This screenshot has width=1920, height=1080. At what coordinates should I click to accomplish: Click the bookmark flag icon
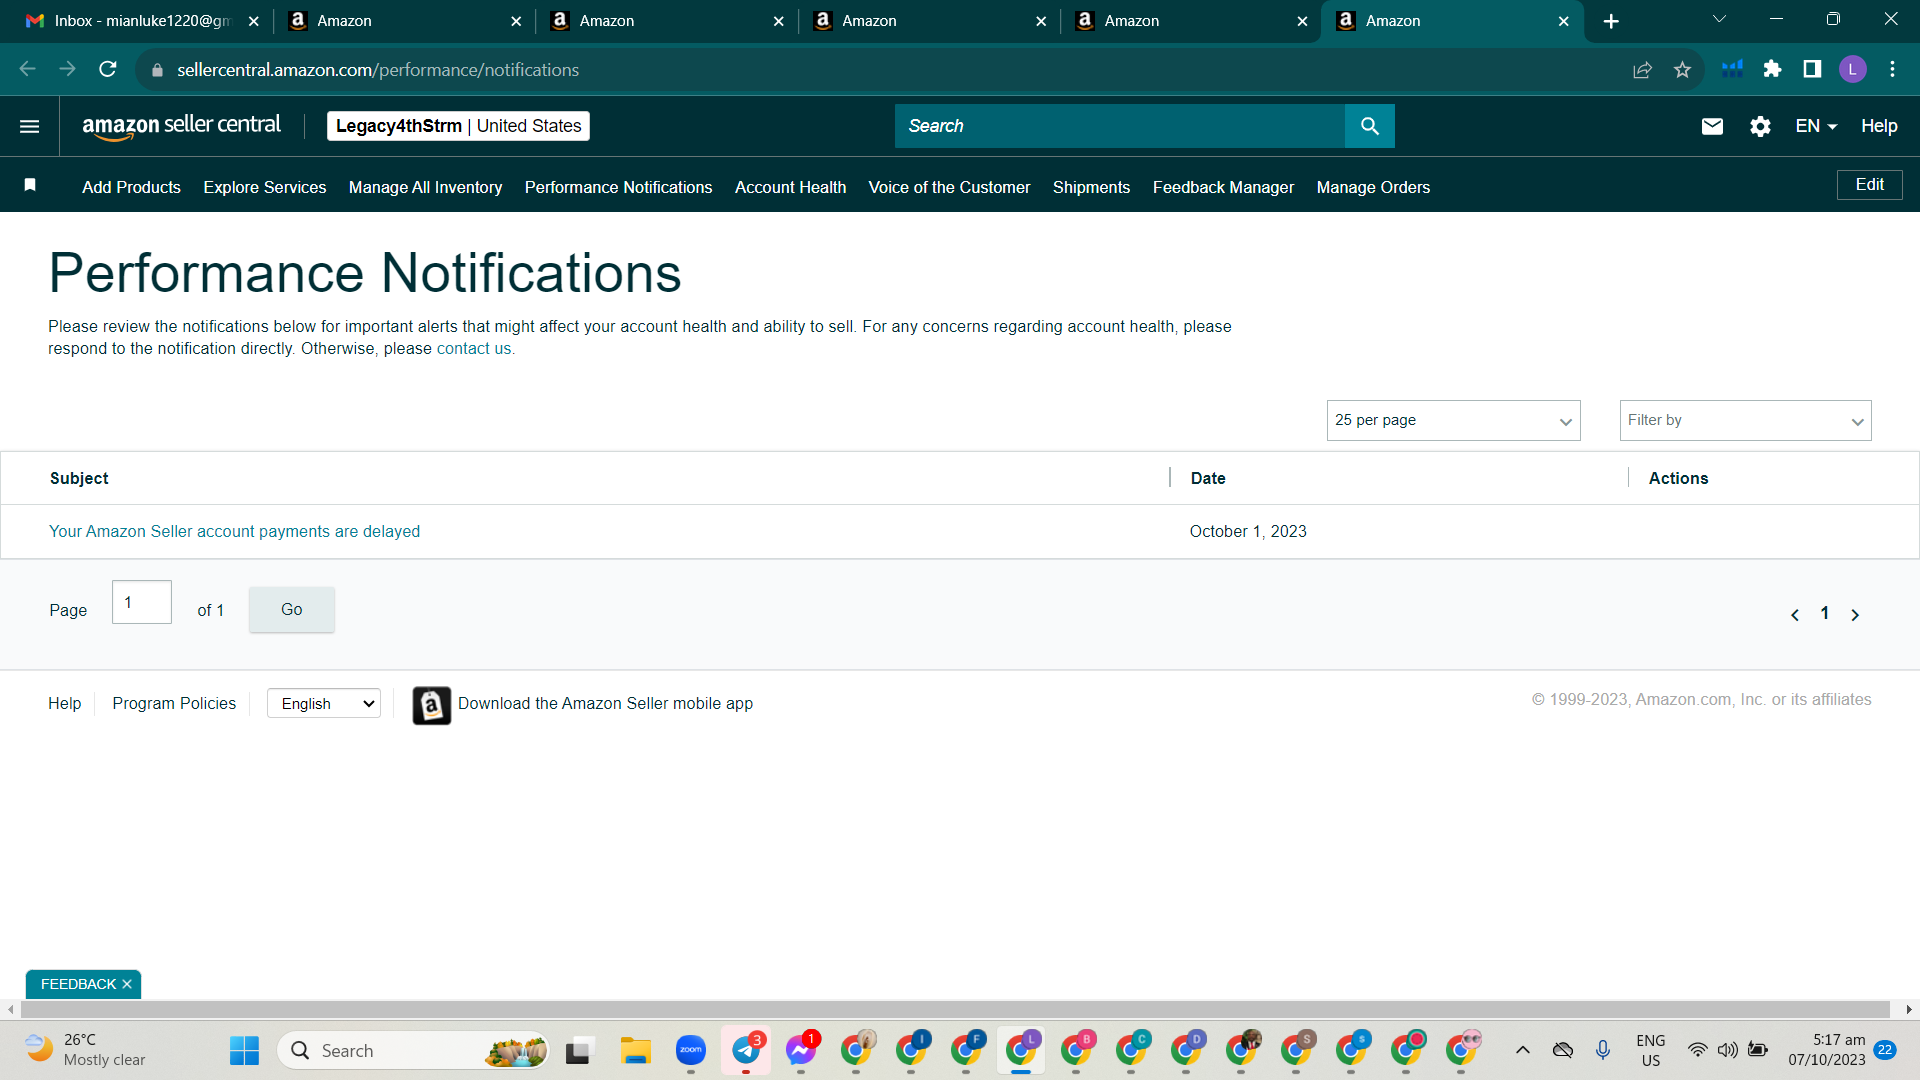click(30, 185)
